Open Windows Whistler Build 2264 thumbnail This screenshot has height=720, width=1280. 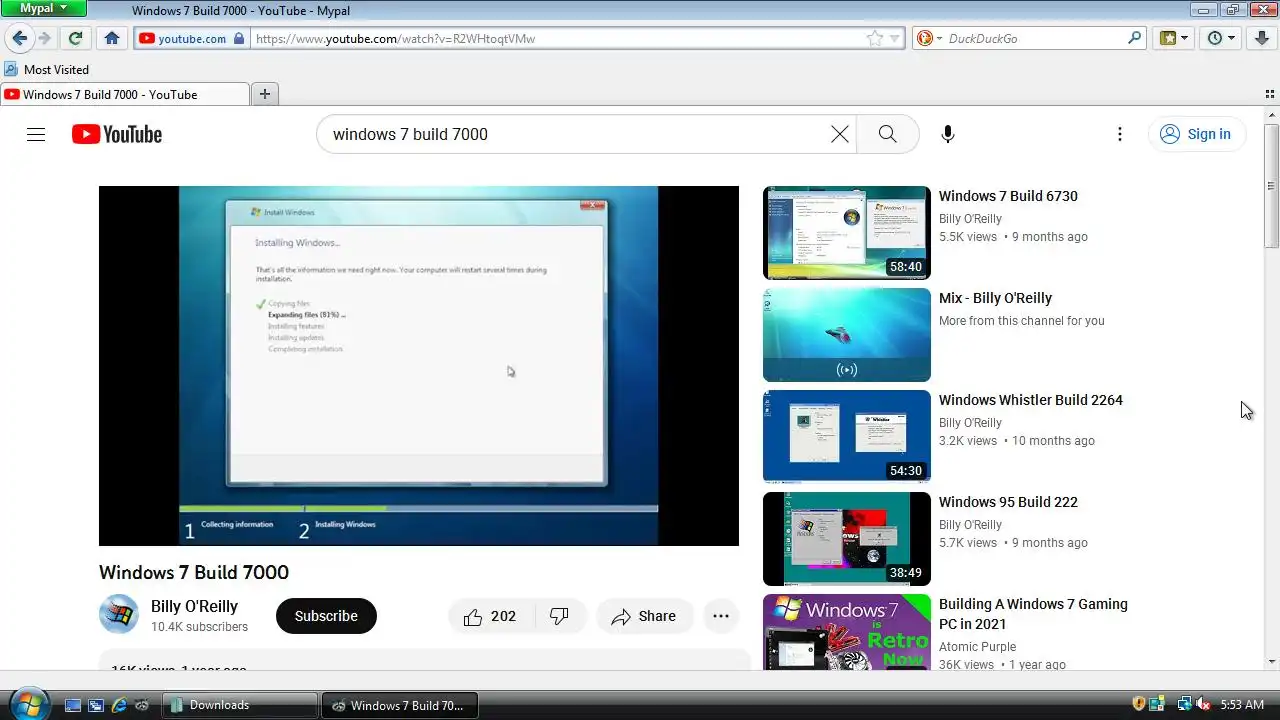point(847,437)
